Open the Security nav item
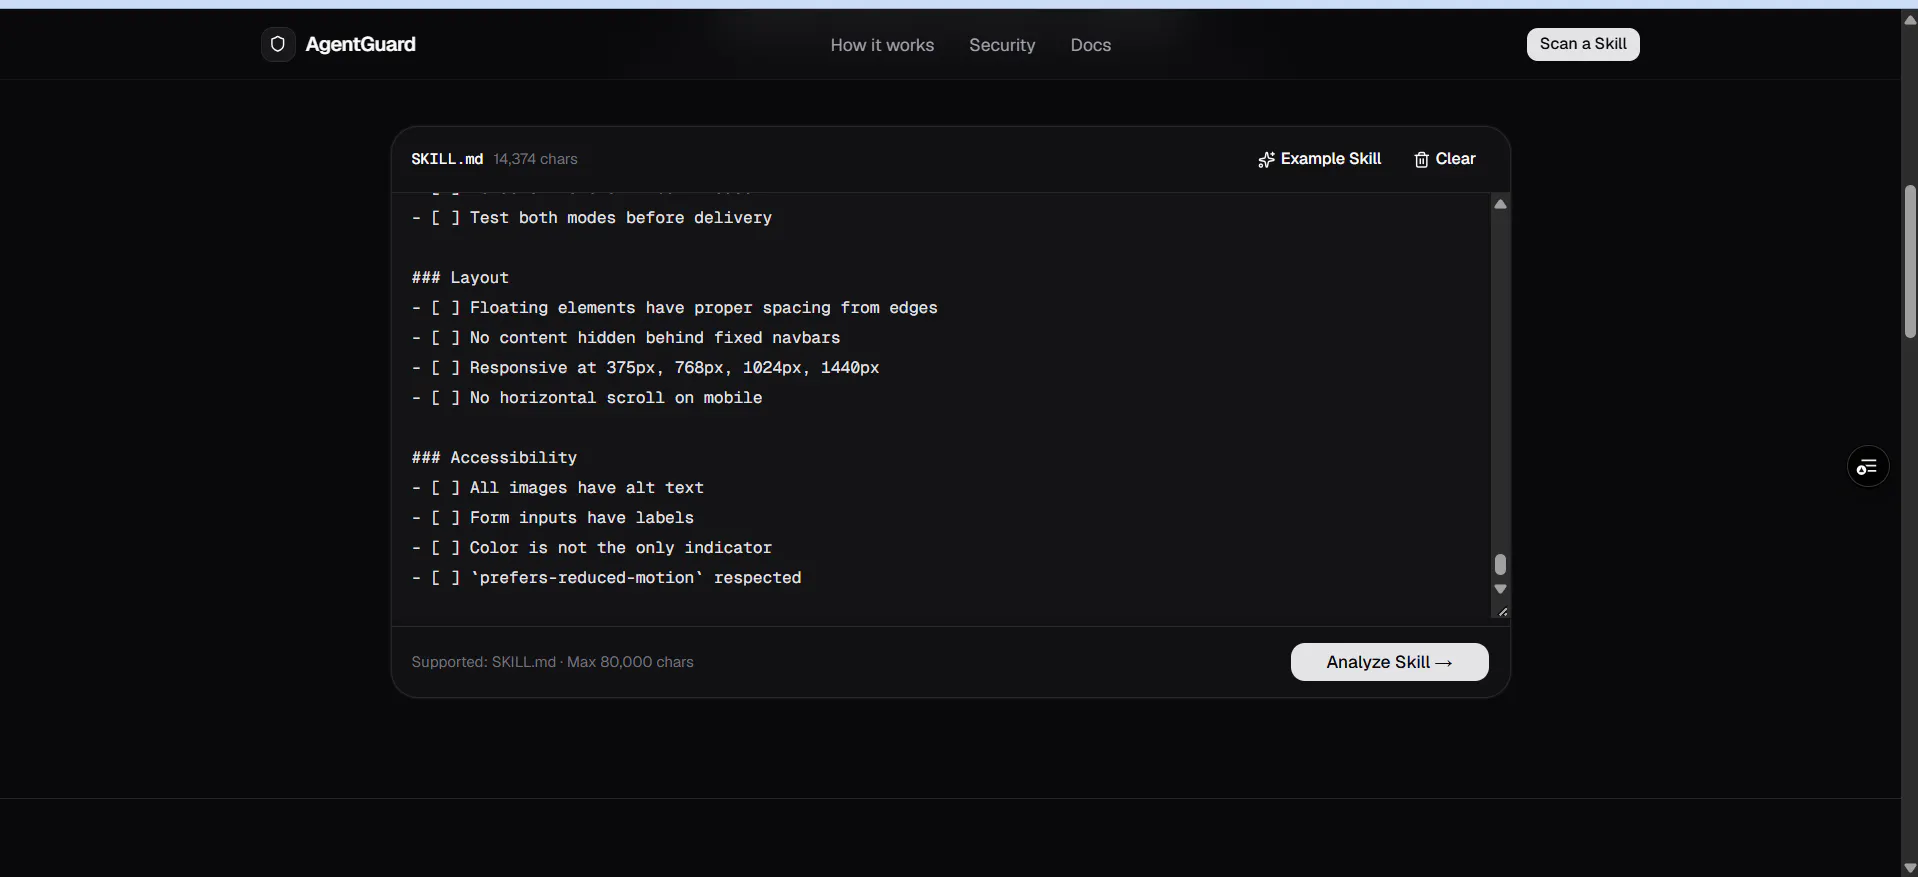 [1002, 45]
